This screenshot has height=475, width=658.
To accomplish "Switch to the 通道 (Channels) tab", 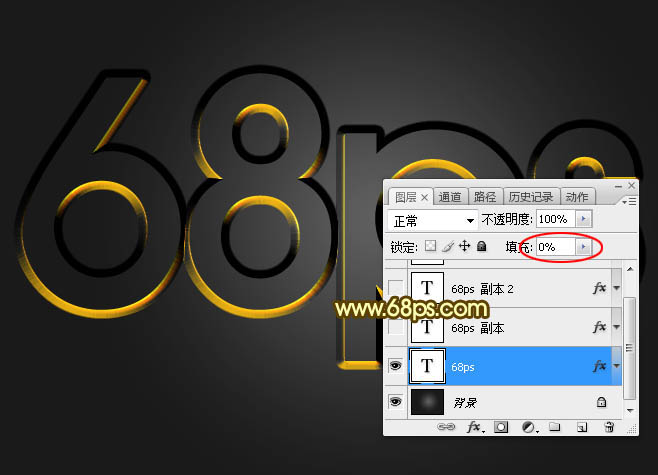I will click(x=450, y=197).
